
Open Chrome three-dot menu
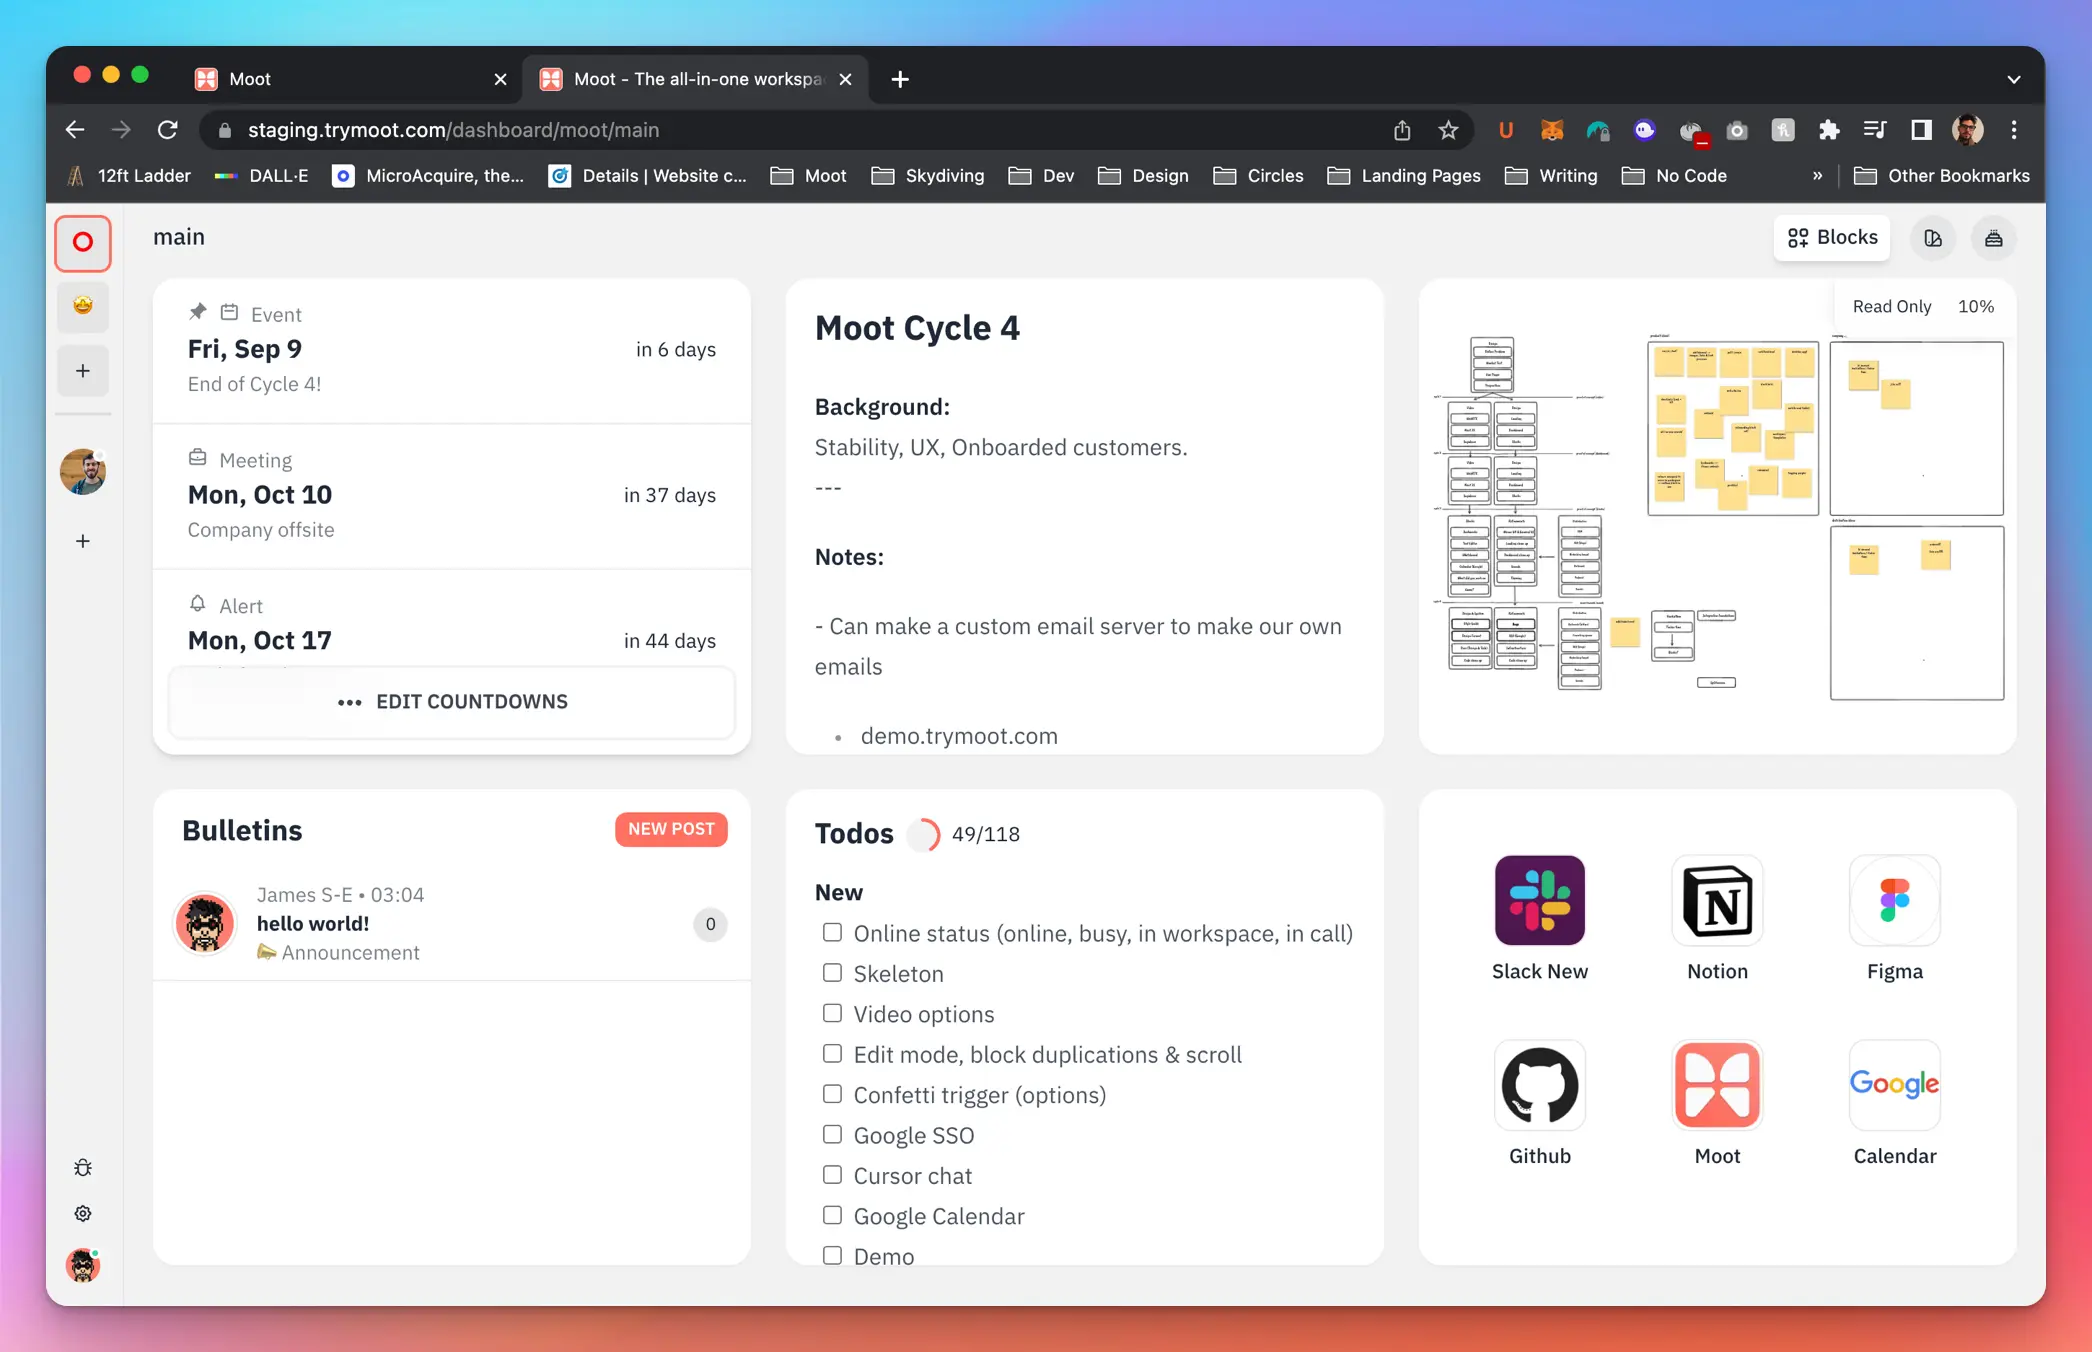pyautogui.click(x=2014, y=130)
